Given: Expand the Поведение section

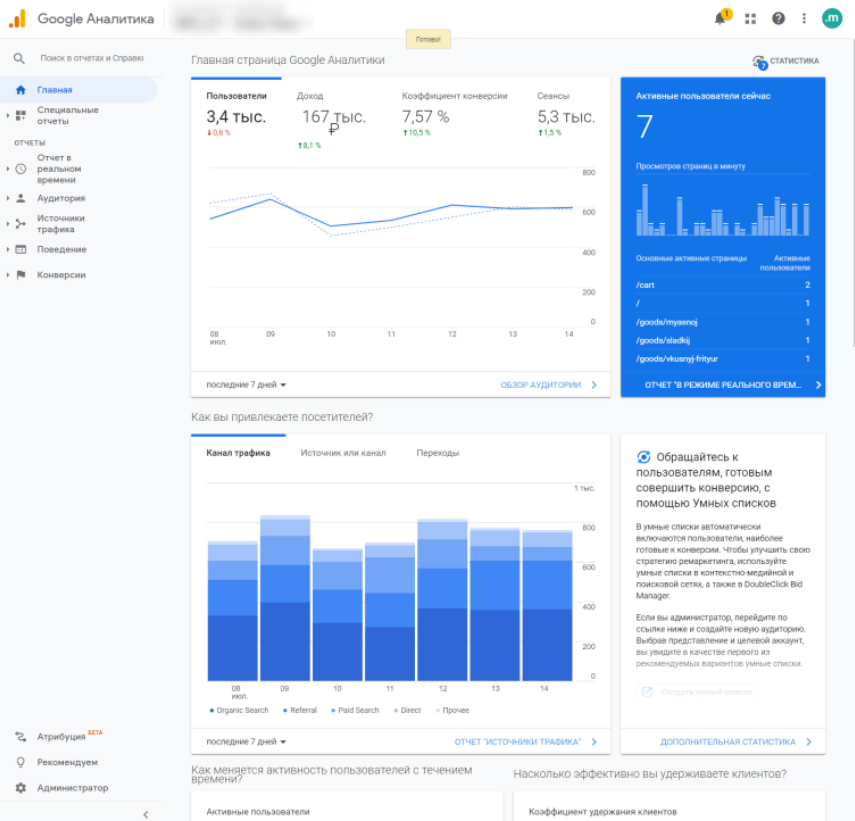Looking at the screenshot, I should pos(8,249).
